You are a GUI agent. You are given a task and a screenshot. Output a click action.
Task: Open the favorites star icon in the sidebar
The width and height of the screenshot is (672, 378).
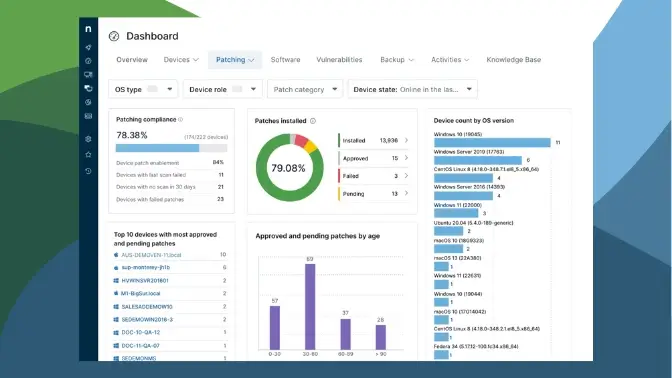coord(88,154)
